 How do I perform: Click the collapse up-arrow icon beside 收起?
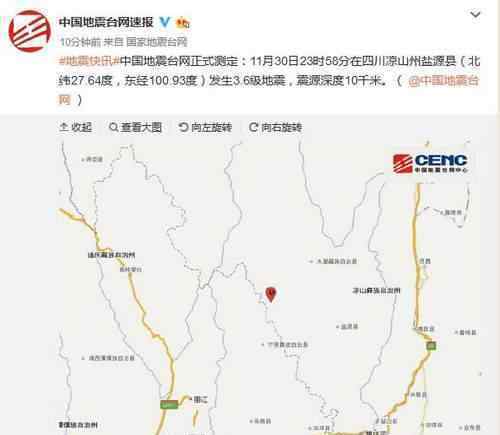(x=64, y=127)
